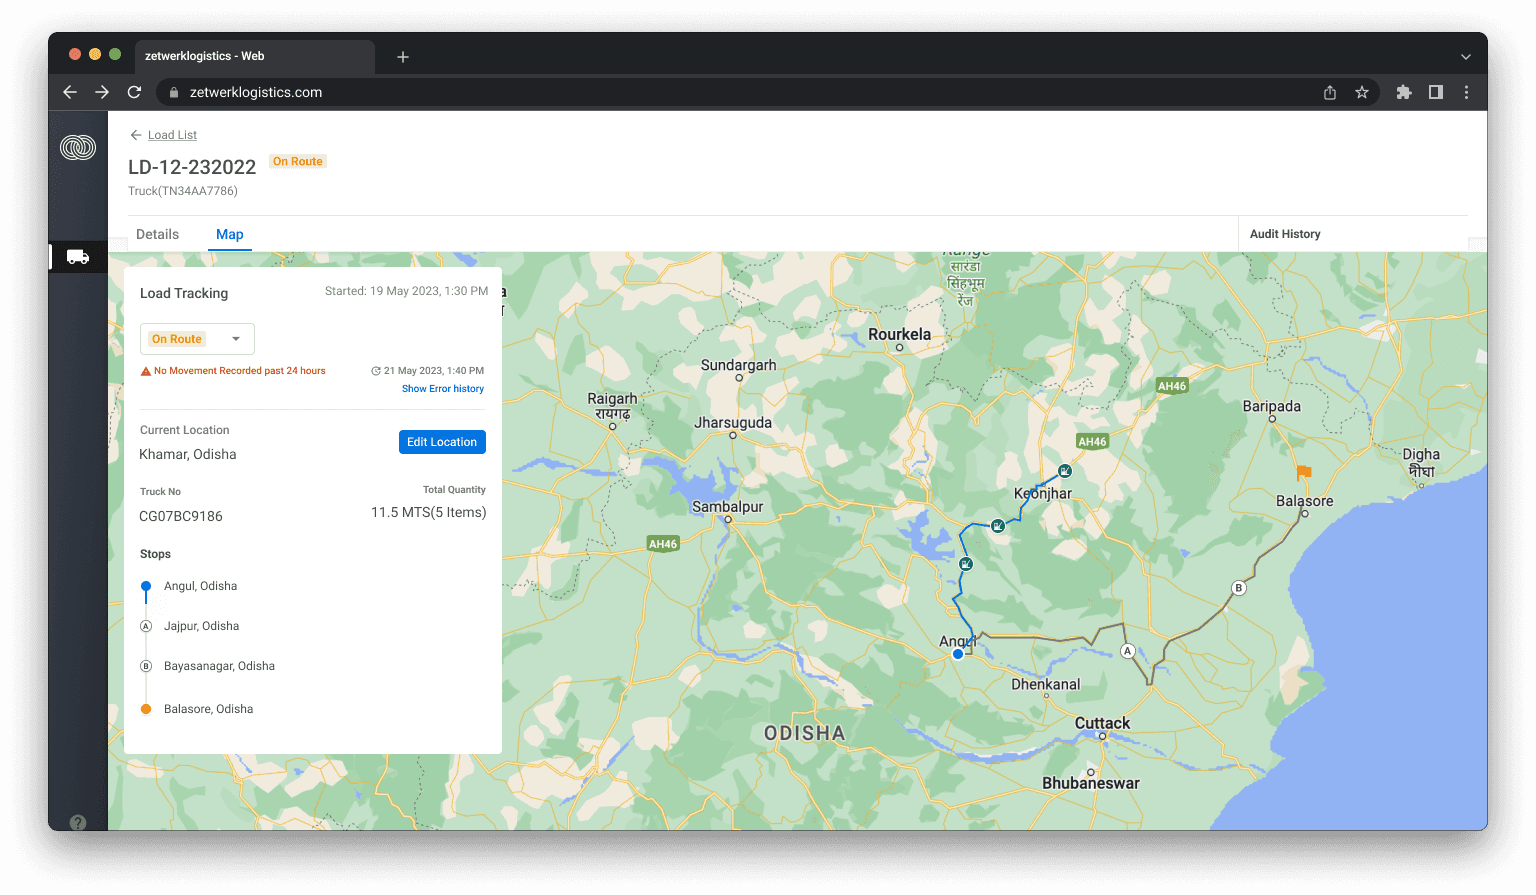Click the clock icon beside 21 May 2023
This screenshot has height=895, width=1536.
pyautogui.click(x=376, y=371)
